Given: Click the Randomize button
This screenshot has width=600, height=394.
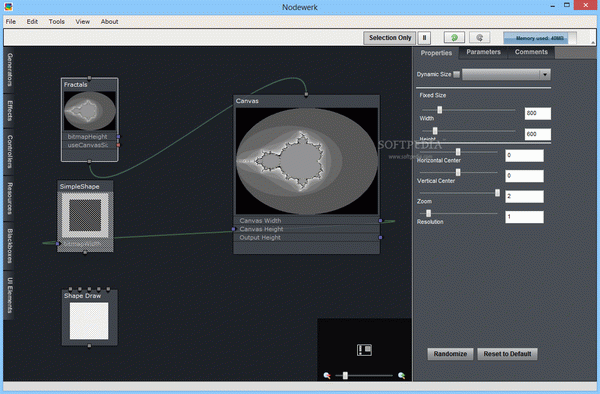Looking at the screenshot, I should click(x=450, y=354).
